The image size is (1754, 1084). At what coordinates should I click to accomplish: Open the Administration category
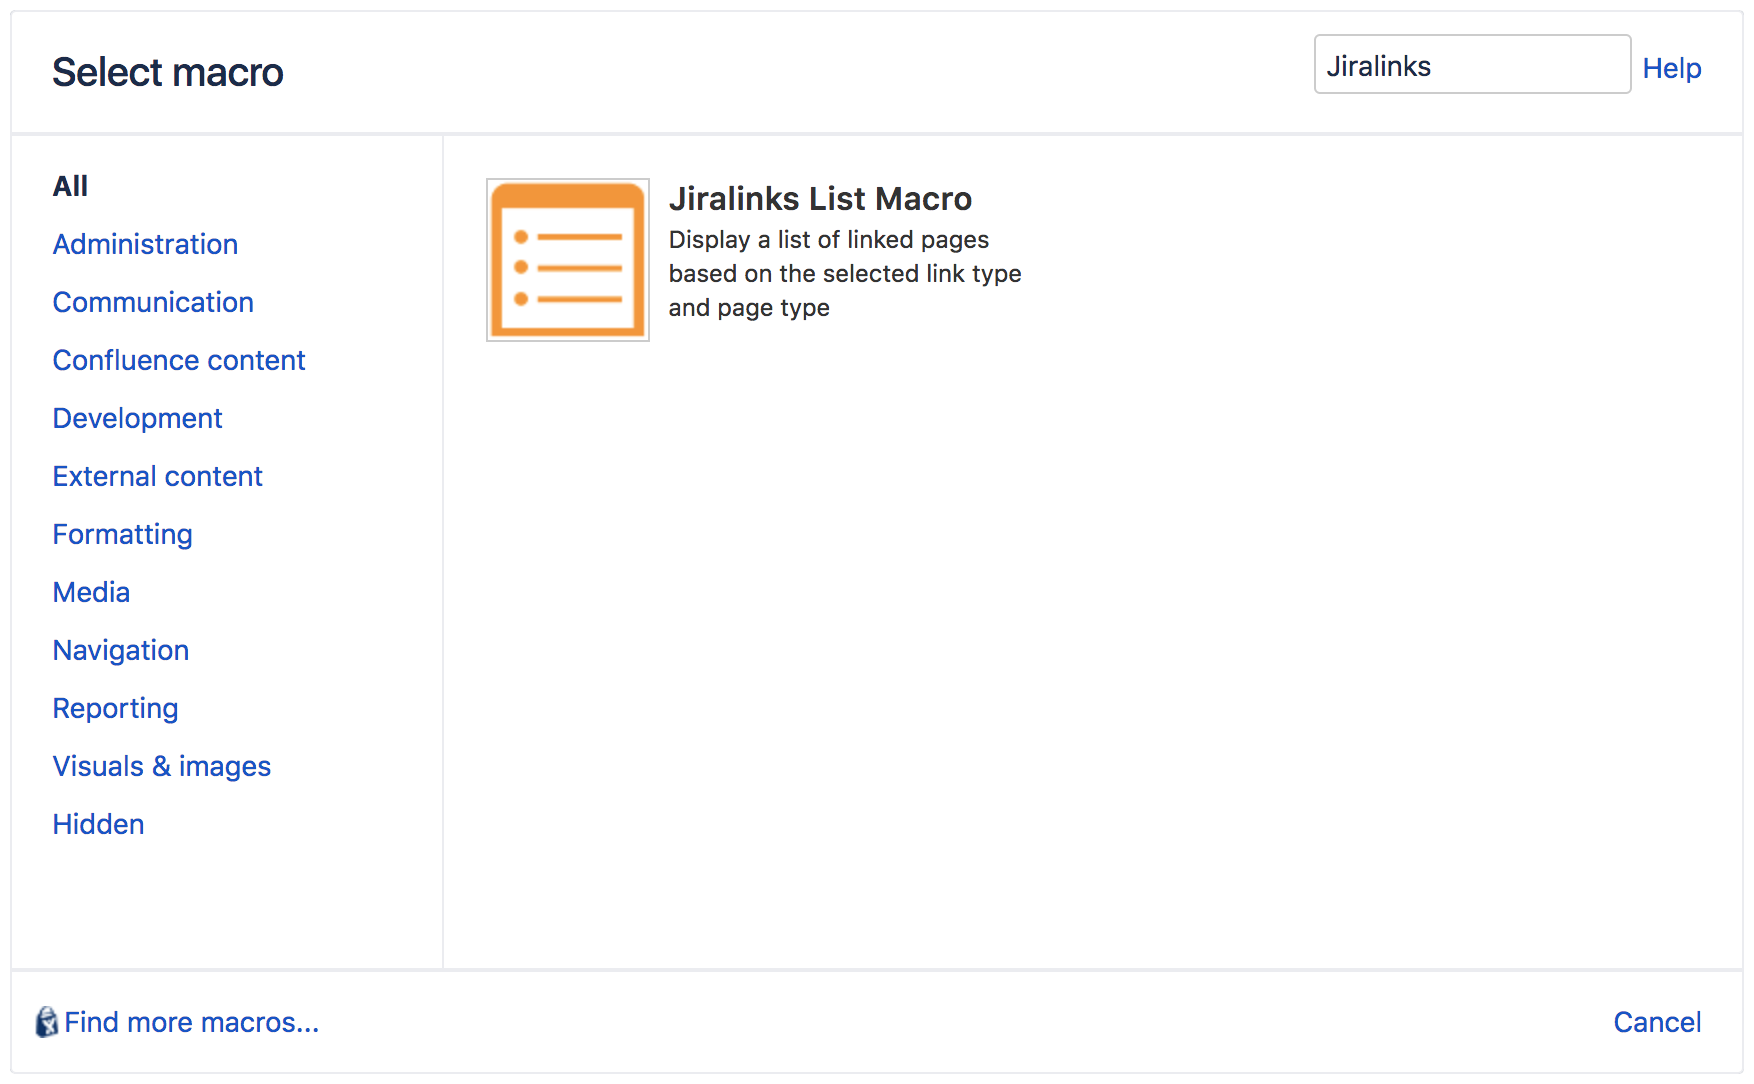coord(145,244)
